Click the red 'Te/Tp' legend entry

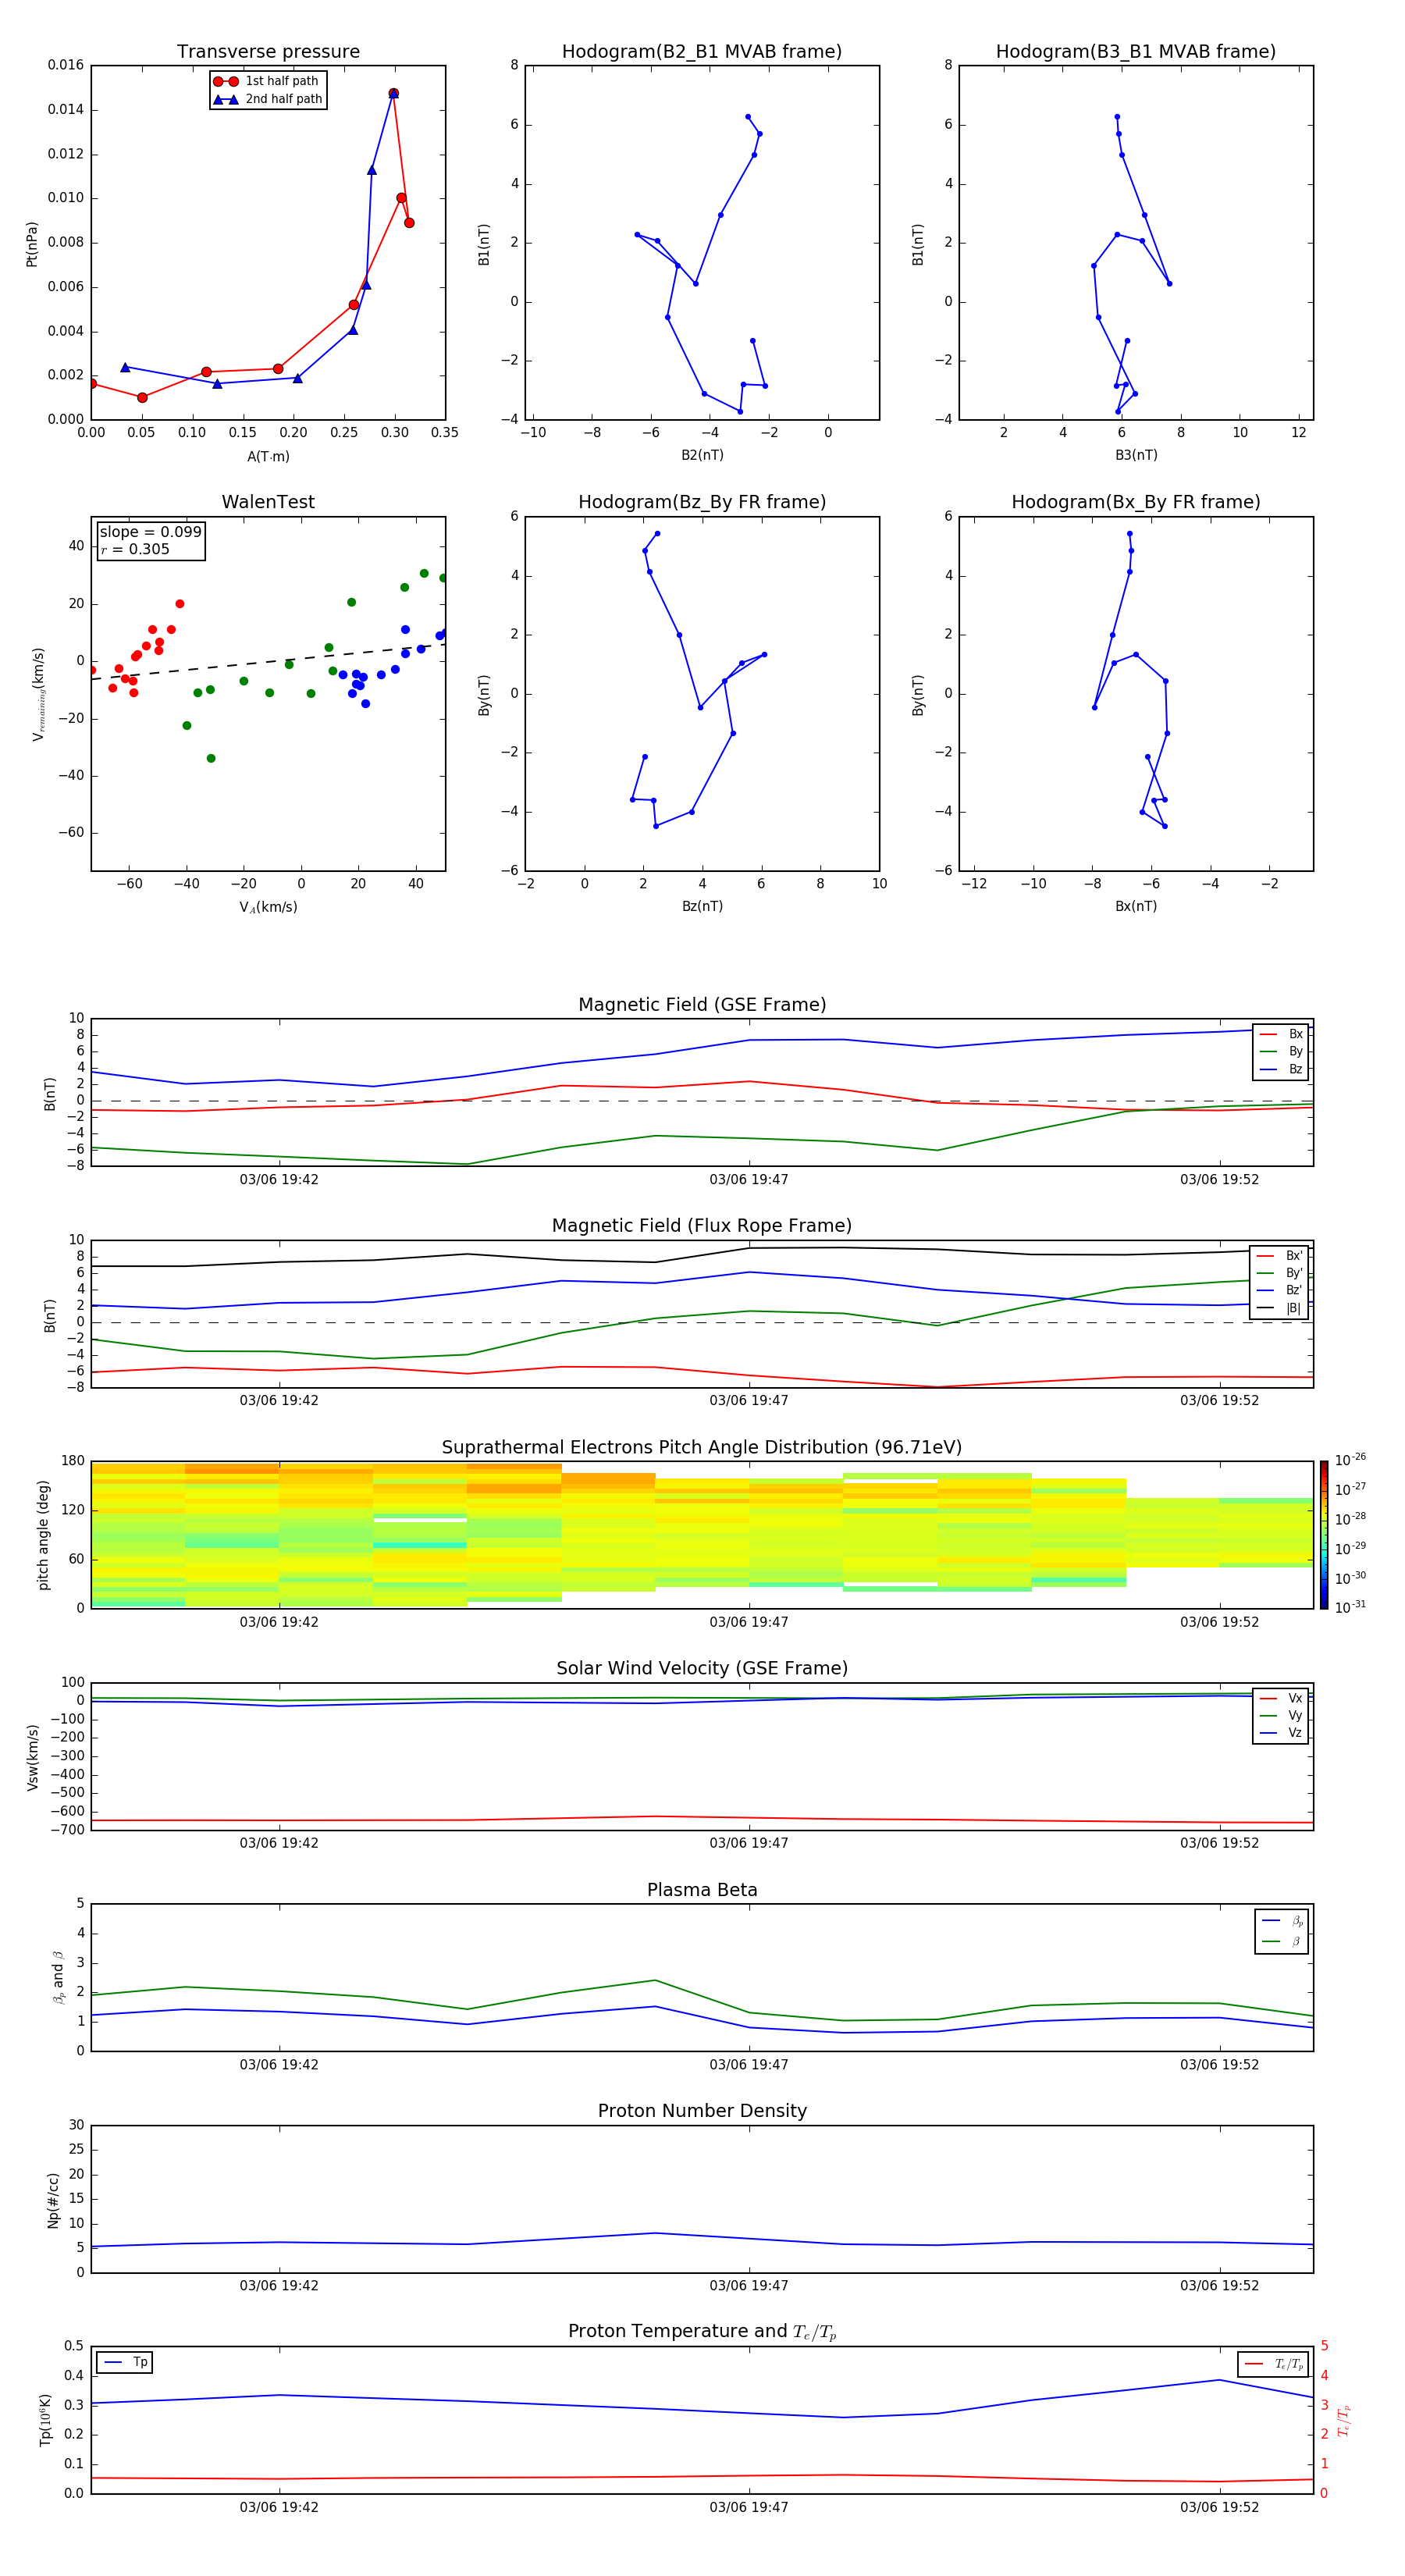point(1274,2364)
